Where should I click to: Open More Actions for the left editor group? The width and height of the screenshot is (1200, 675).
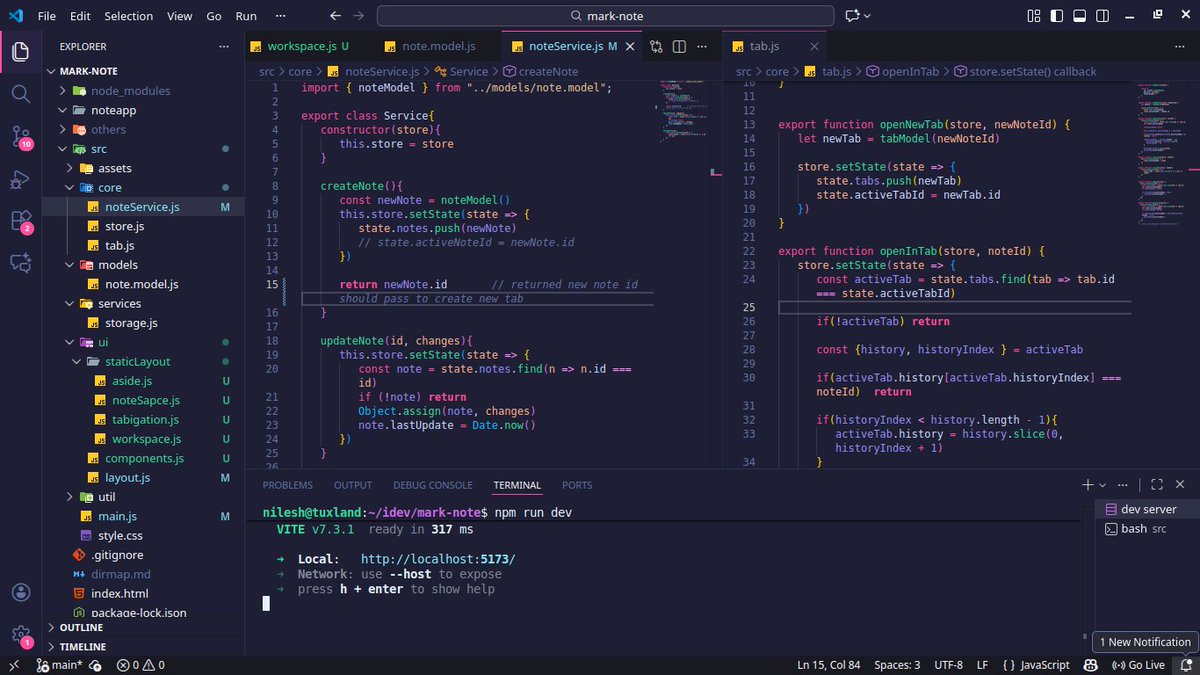(700, 47)
